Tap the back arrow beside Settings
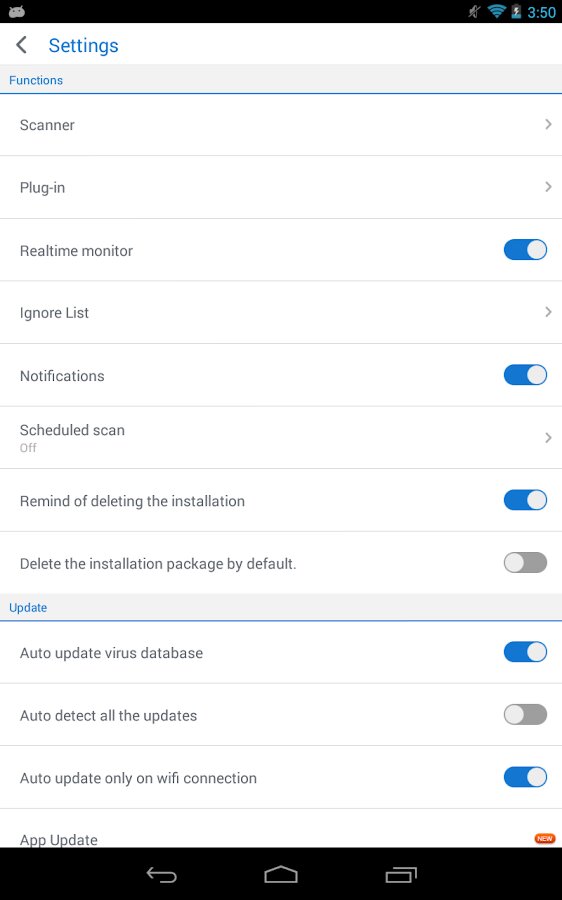This screenshot has width=562, height=900. tap(21, 45)
